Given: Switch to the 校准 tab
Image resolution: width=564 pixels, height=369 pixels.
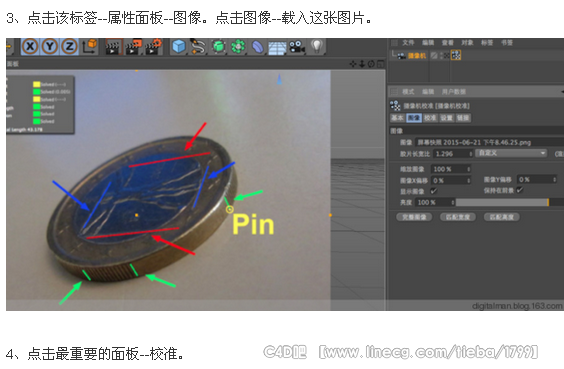Looking at the screenshot, I should point(430,118).
